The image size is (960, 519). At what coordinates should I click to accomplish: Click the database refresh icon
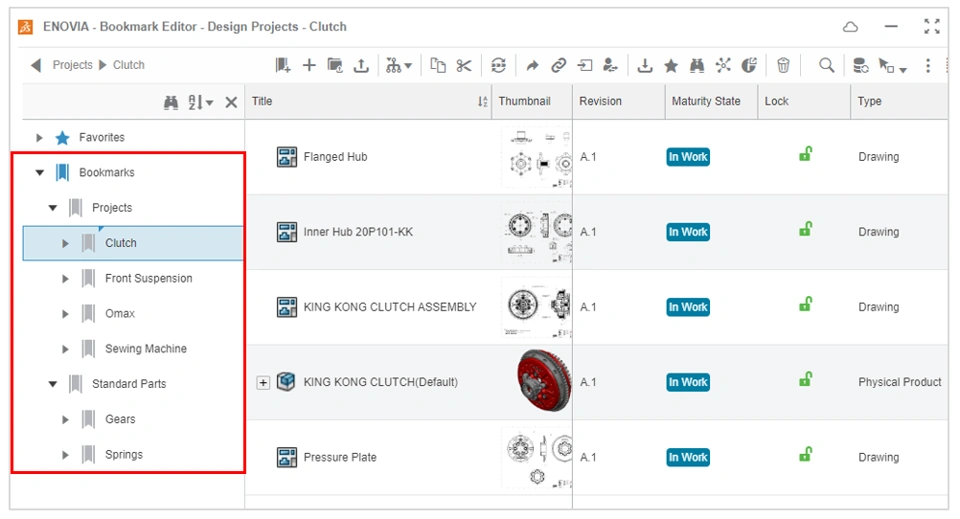861,65
